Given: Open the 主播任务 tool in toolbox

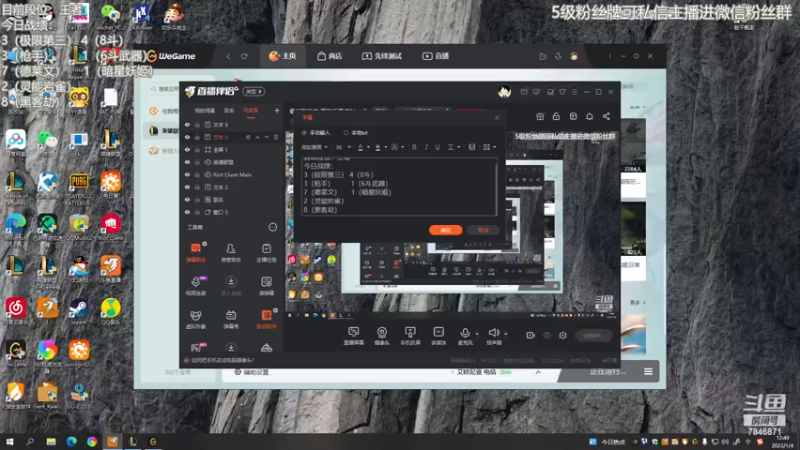Looking at the screenshot, I should point(266,253).
